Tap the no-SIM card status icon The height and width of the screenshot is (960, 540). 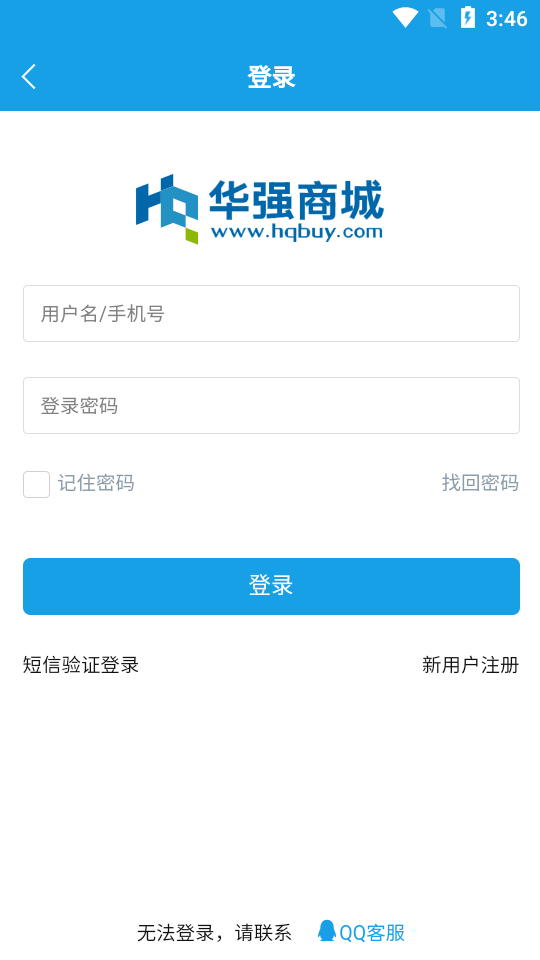(438, 18)
